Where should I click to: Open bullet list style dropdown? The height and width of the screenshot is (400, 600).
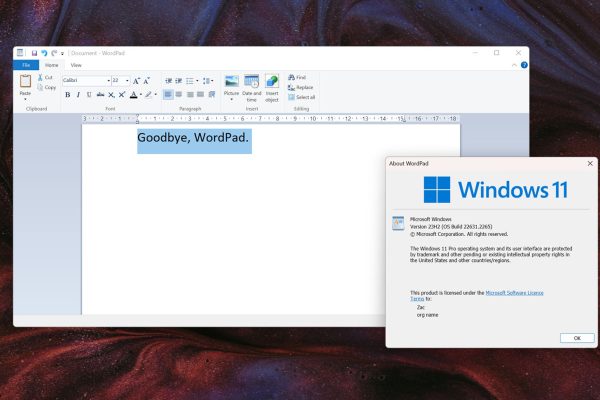pyautogui.click(x=197, y=81)
